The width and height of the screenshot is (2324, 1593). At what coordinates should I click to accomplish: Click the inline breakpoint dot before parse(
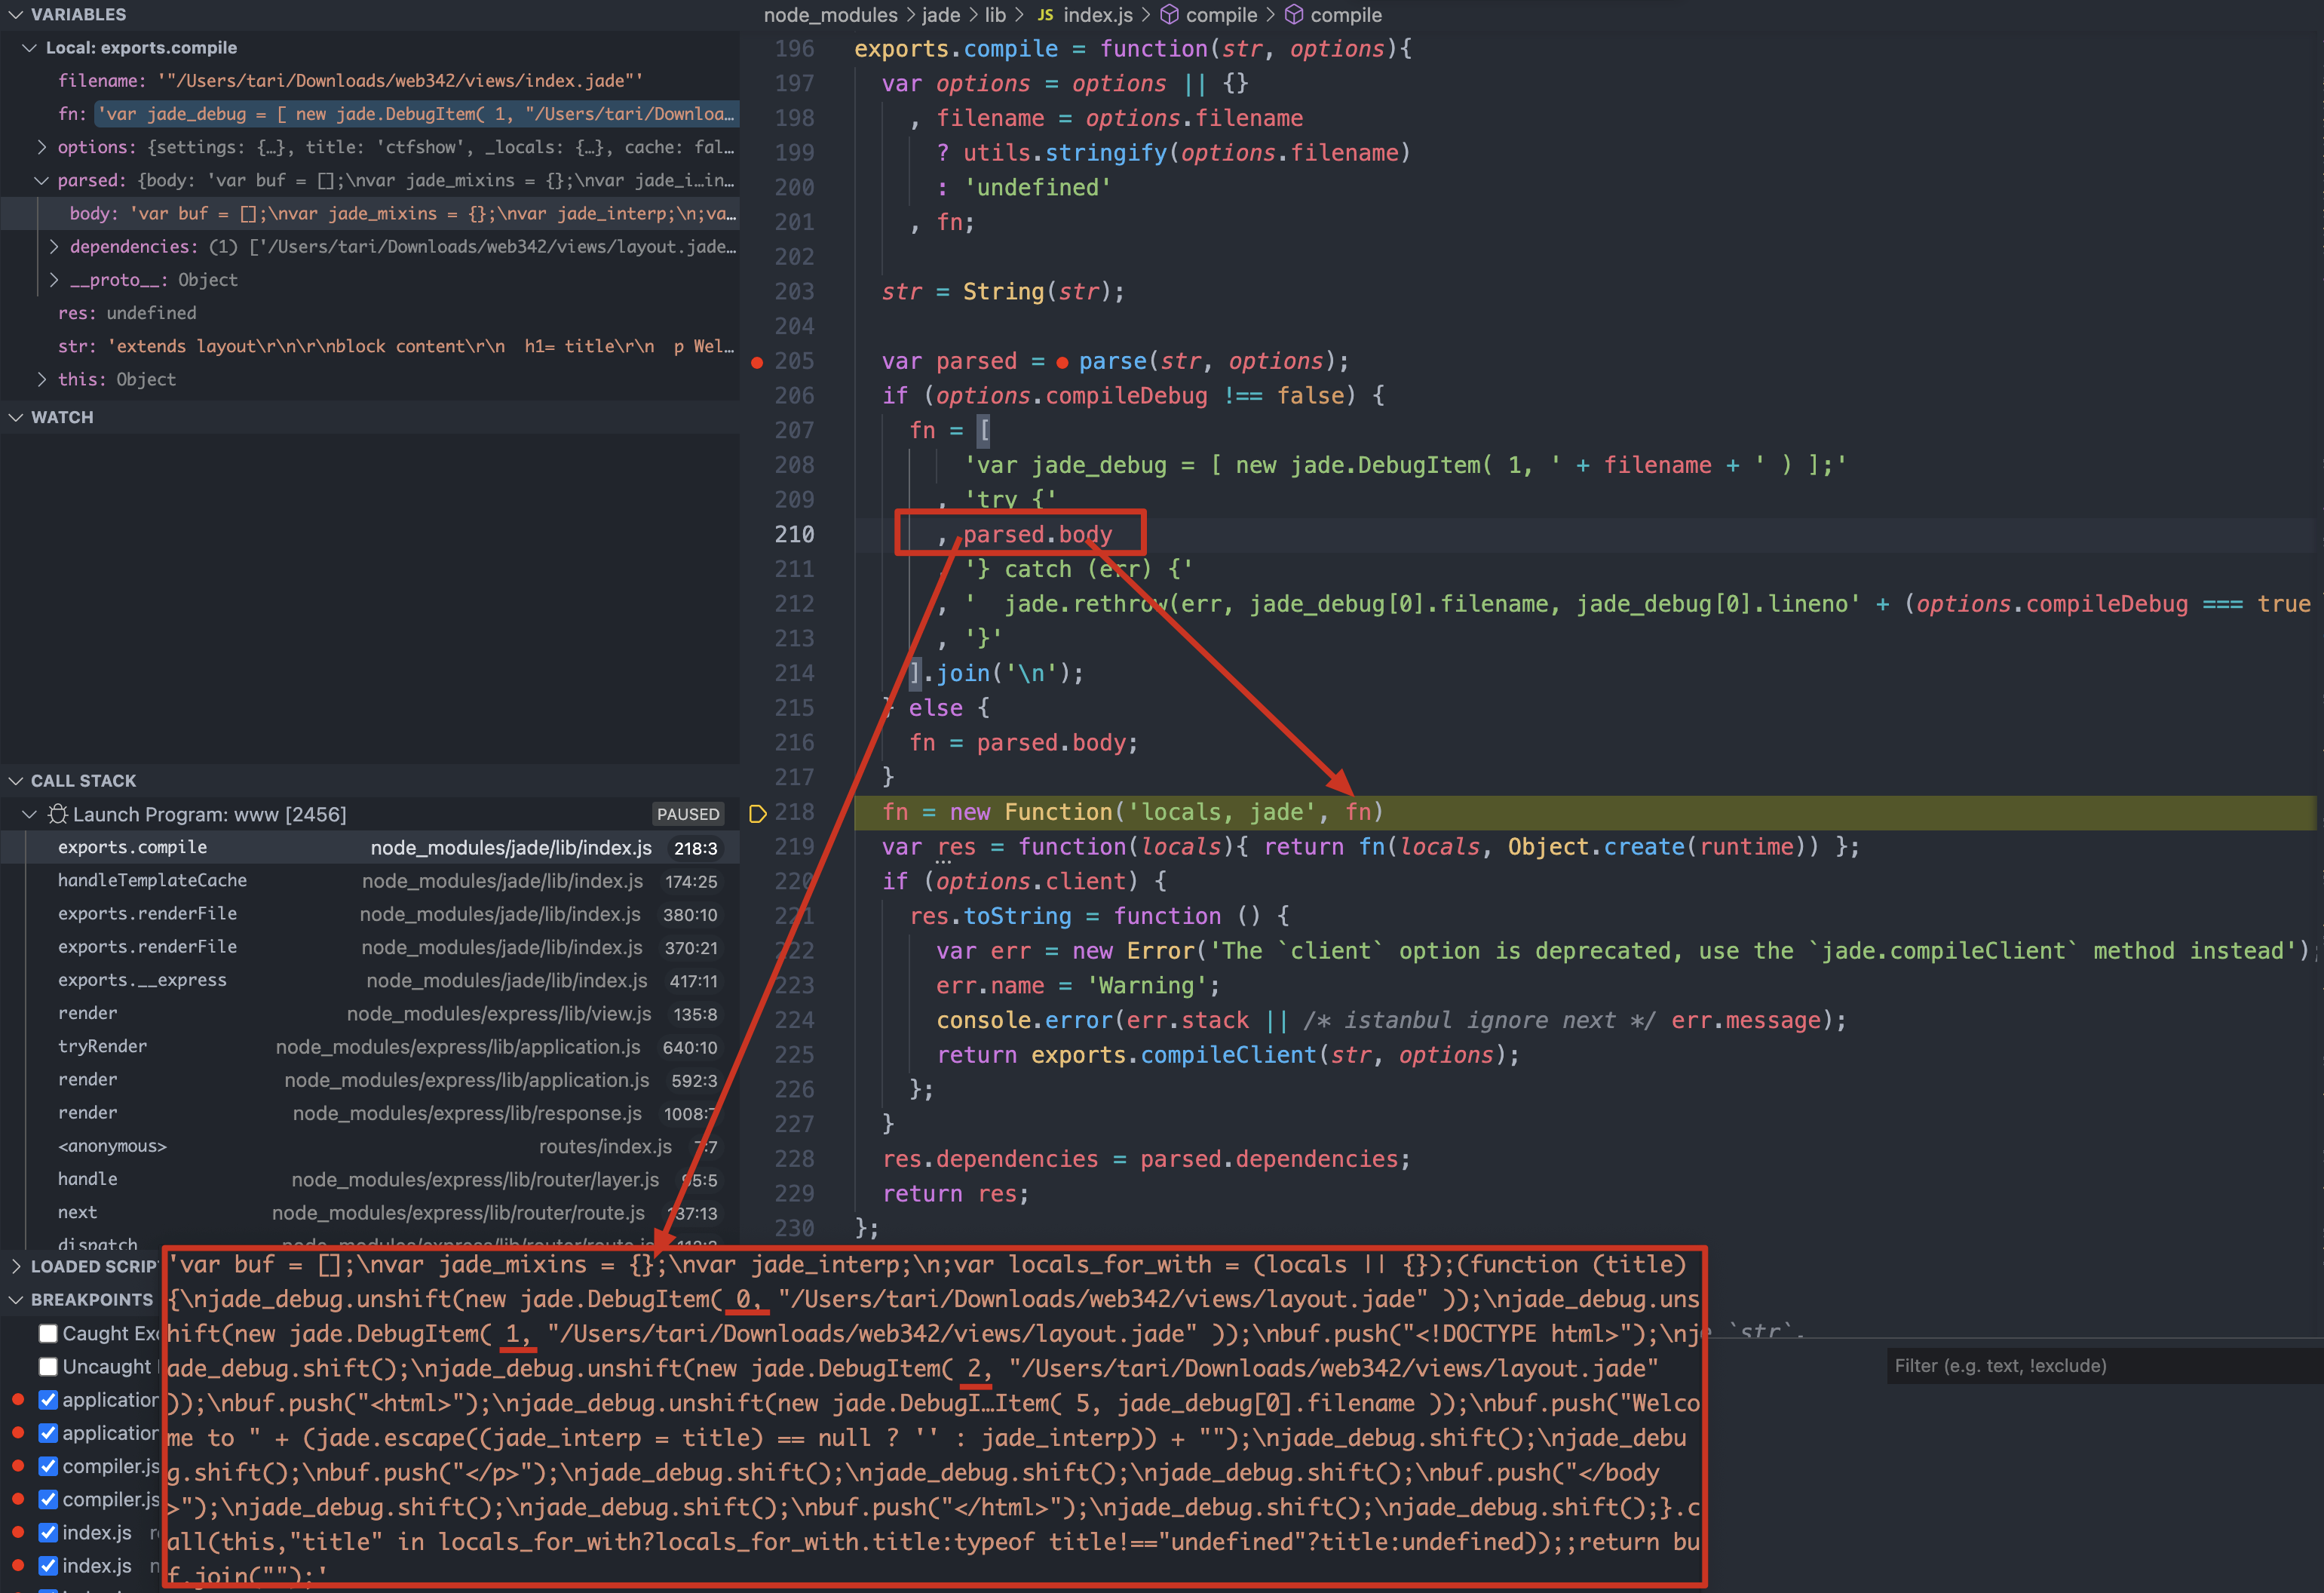coord(1062,362)
